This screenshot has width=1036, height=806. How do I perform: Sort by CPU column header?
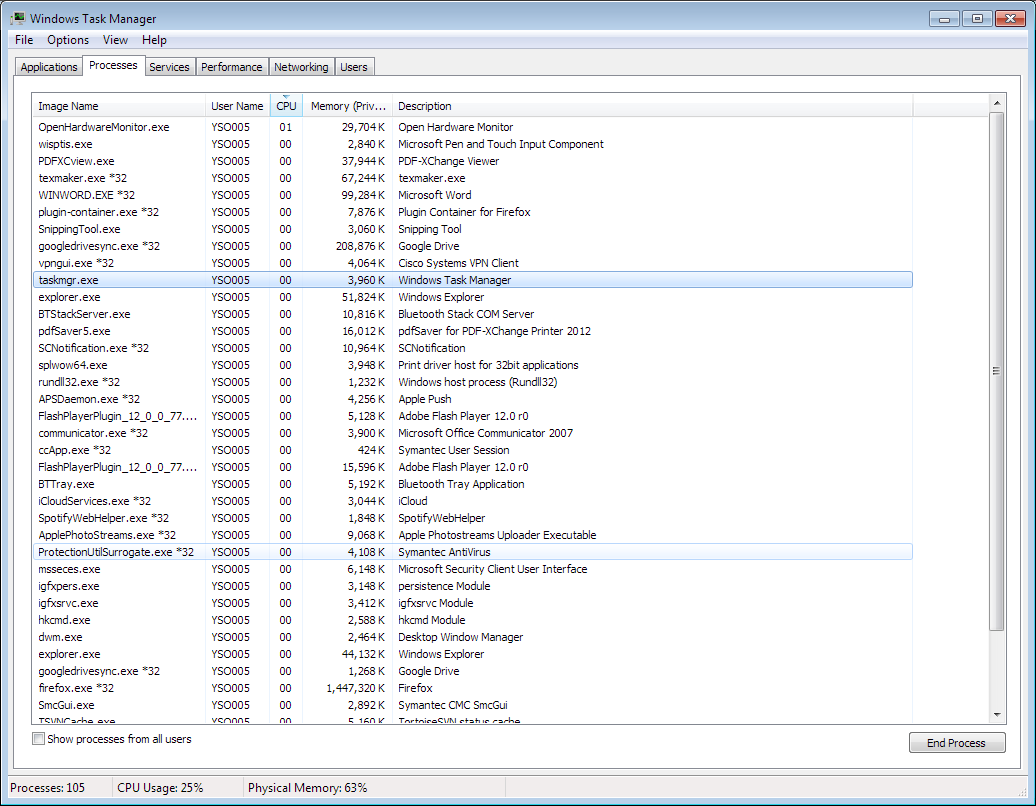point(286,106)
